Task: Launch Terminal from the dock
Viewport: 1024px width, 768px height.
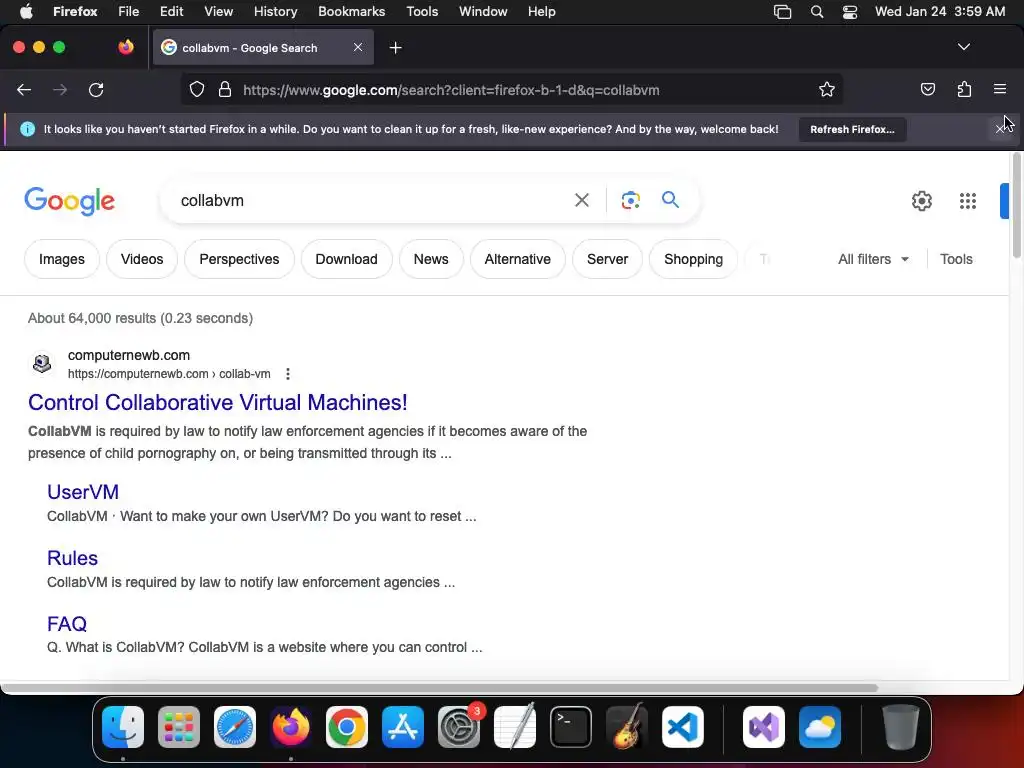Action: coord(571,727)
